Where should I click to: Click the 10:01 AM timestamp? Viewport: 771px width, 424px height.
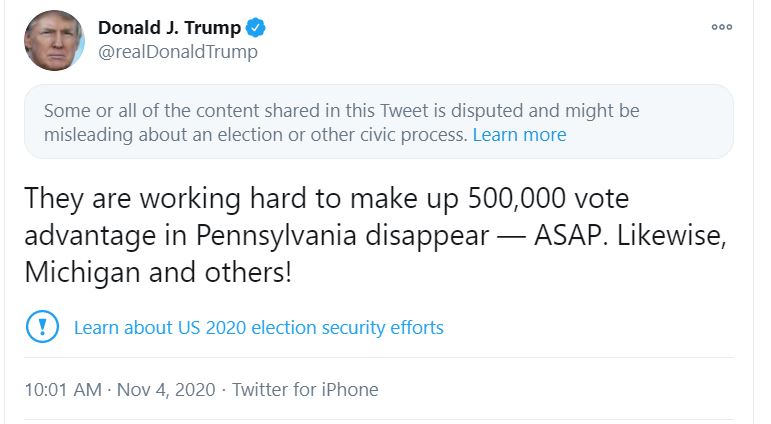pyautogui.click(x=62, y=389)
